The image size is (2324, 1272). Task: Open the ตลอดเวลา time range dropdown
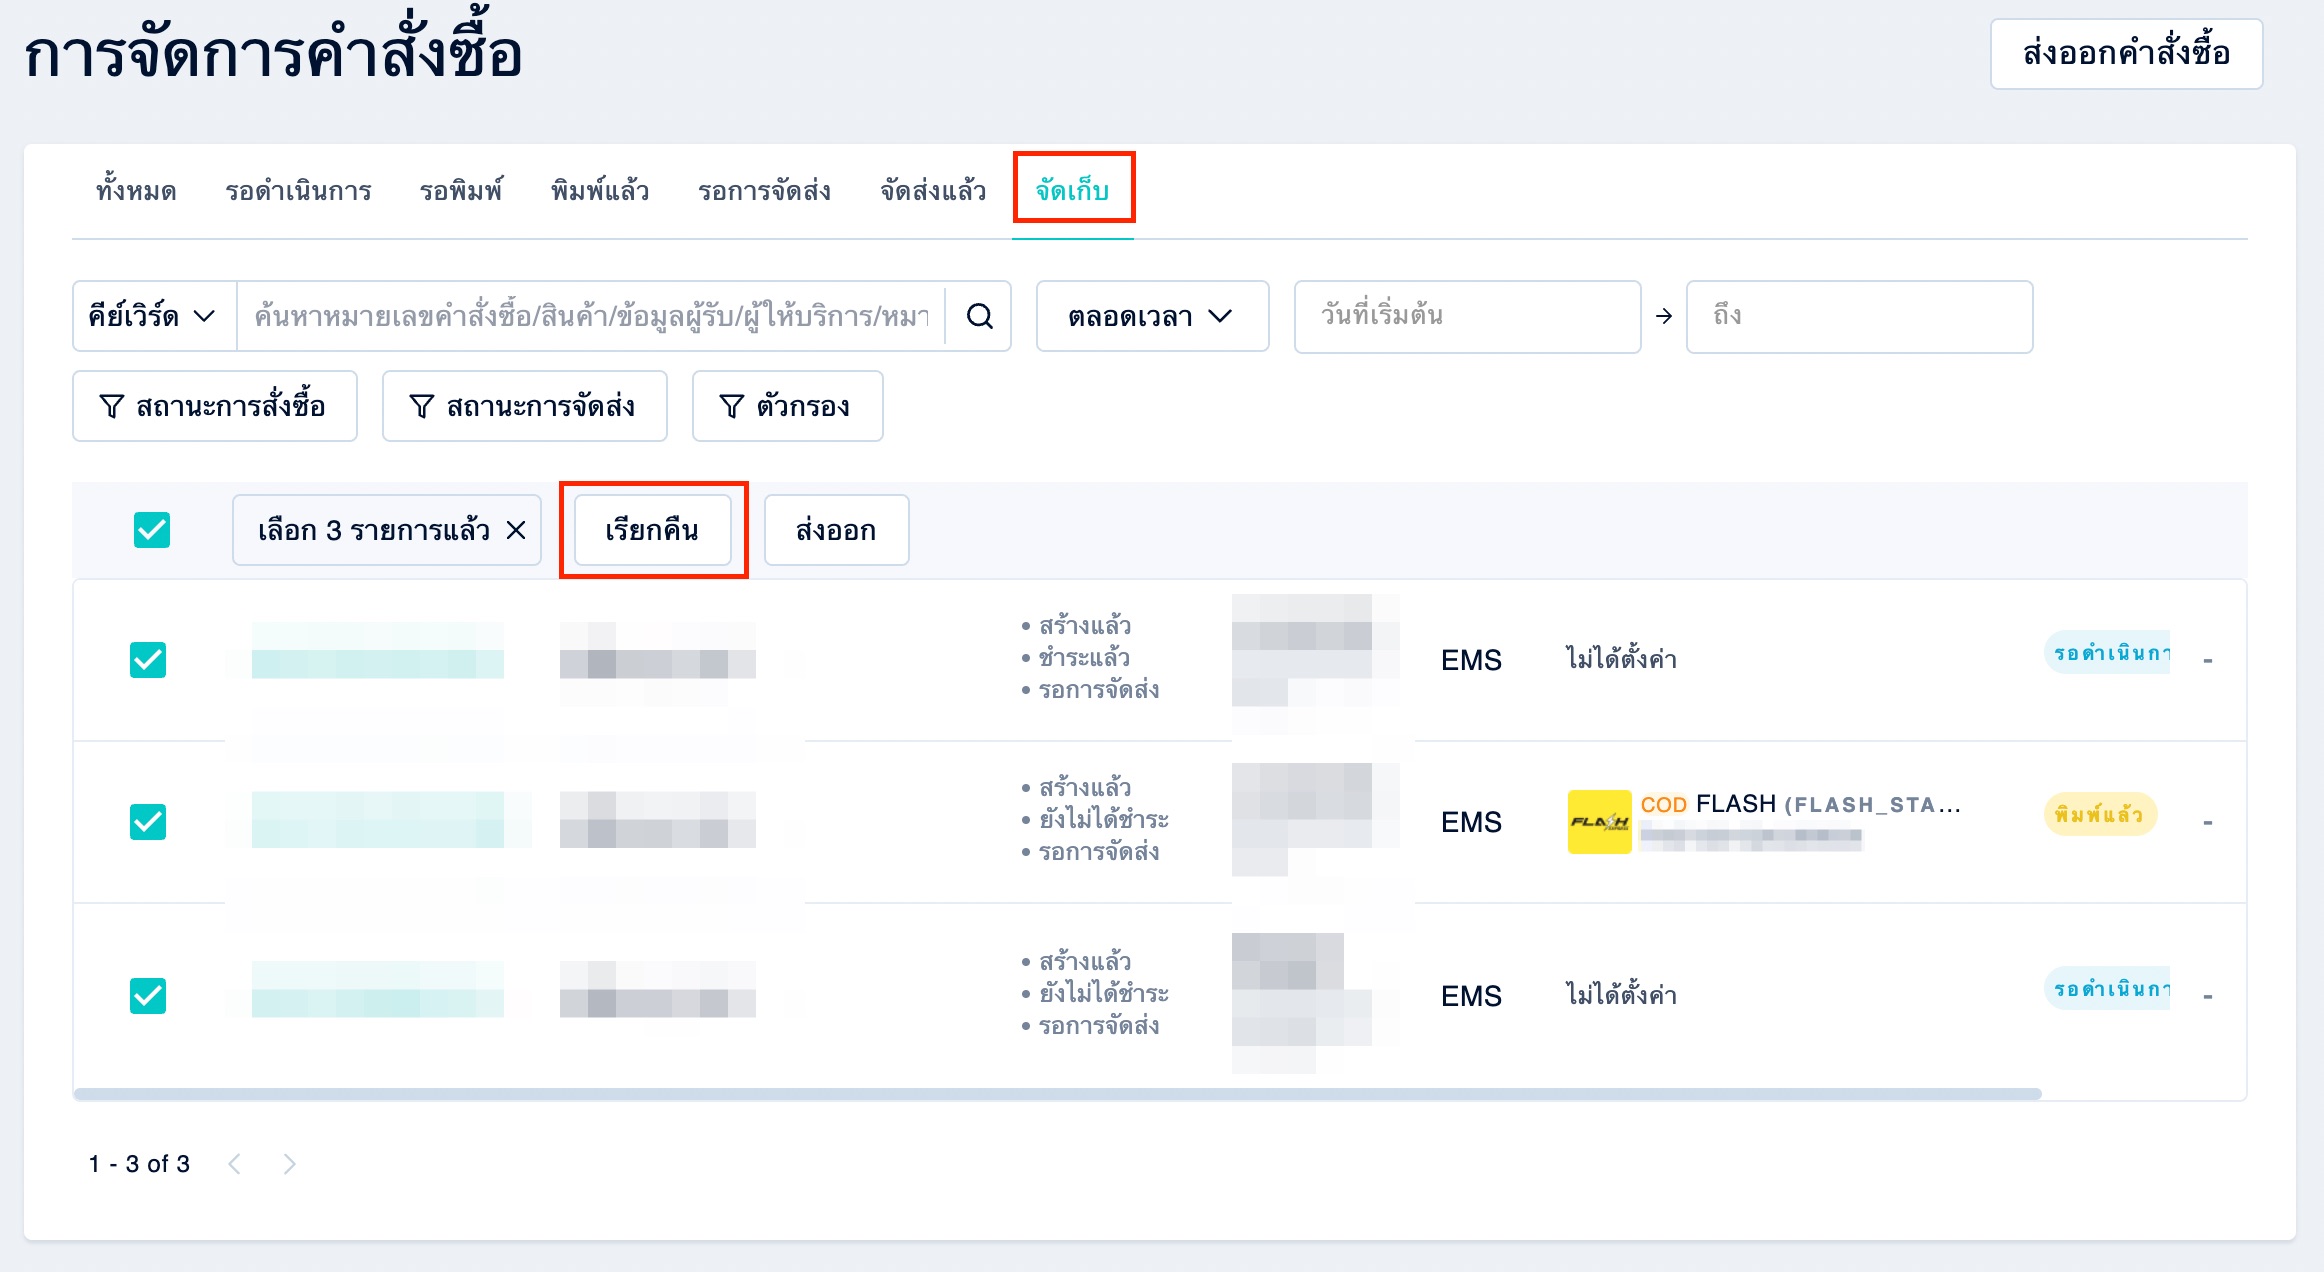click(x=1152, y=317)
